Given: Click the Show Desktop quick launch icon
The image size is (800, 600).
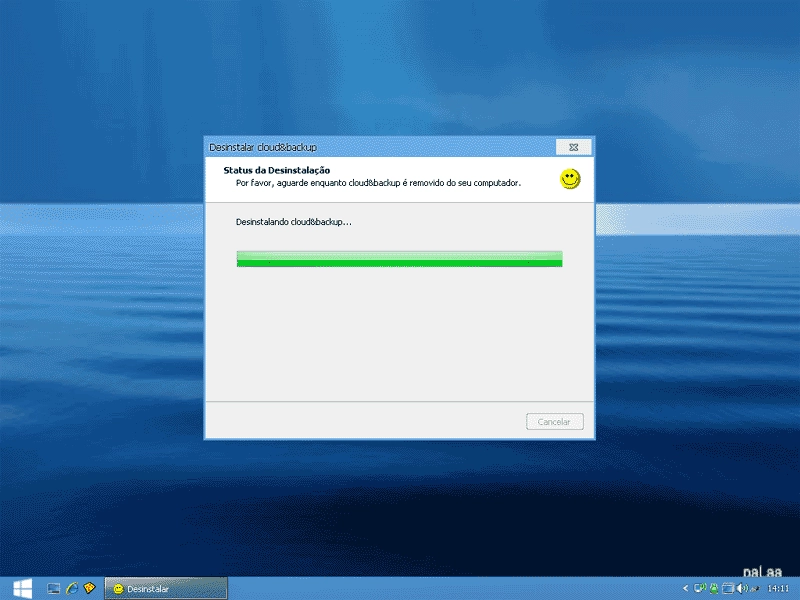Looking at the screenshot, I should (x=54, y=588).
